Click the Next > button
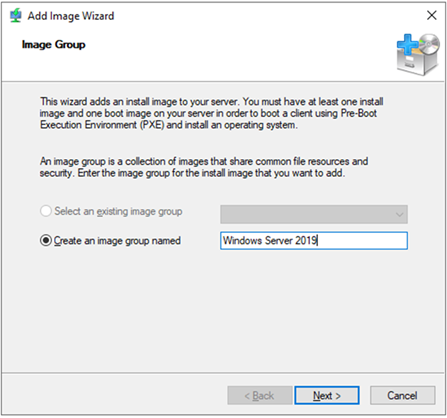The height and width of the screenshot is (418, 447). 327,396
